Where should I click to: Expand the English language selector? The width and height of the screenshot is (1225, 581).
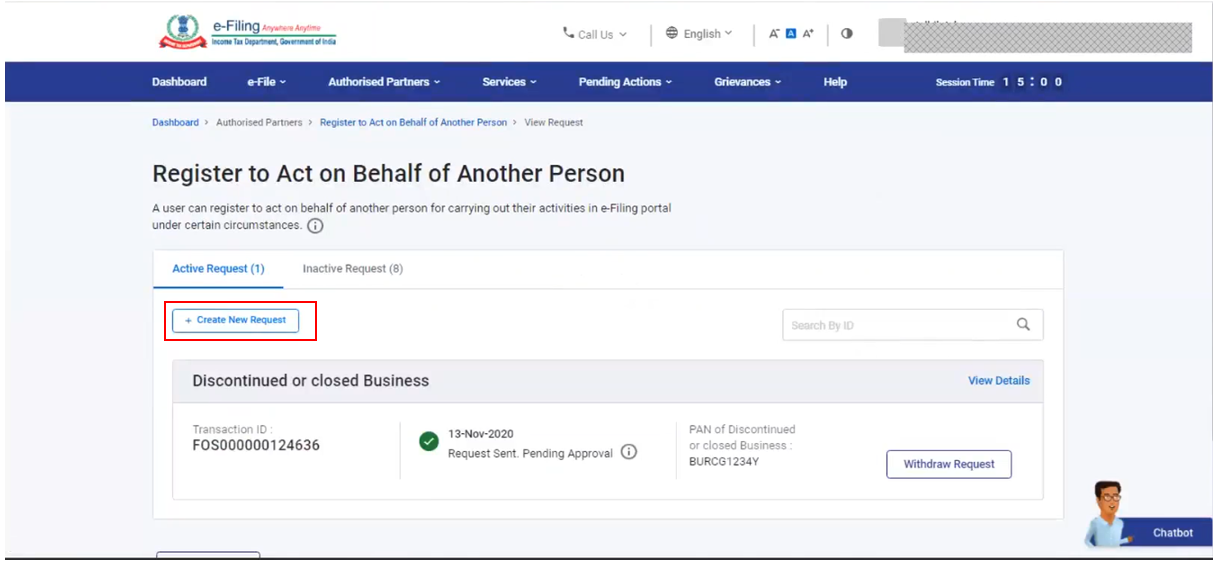(699, 34)
